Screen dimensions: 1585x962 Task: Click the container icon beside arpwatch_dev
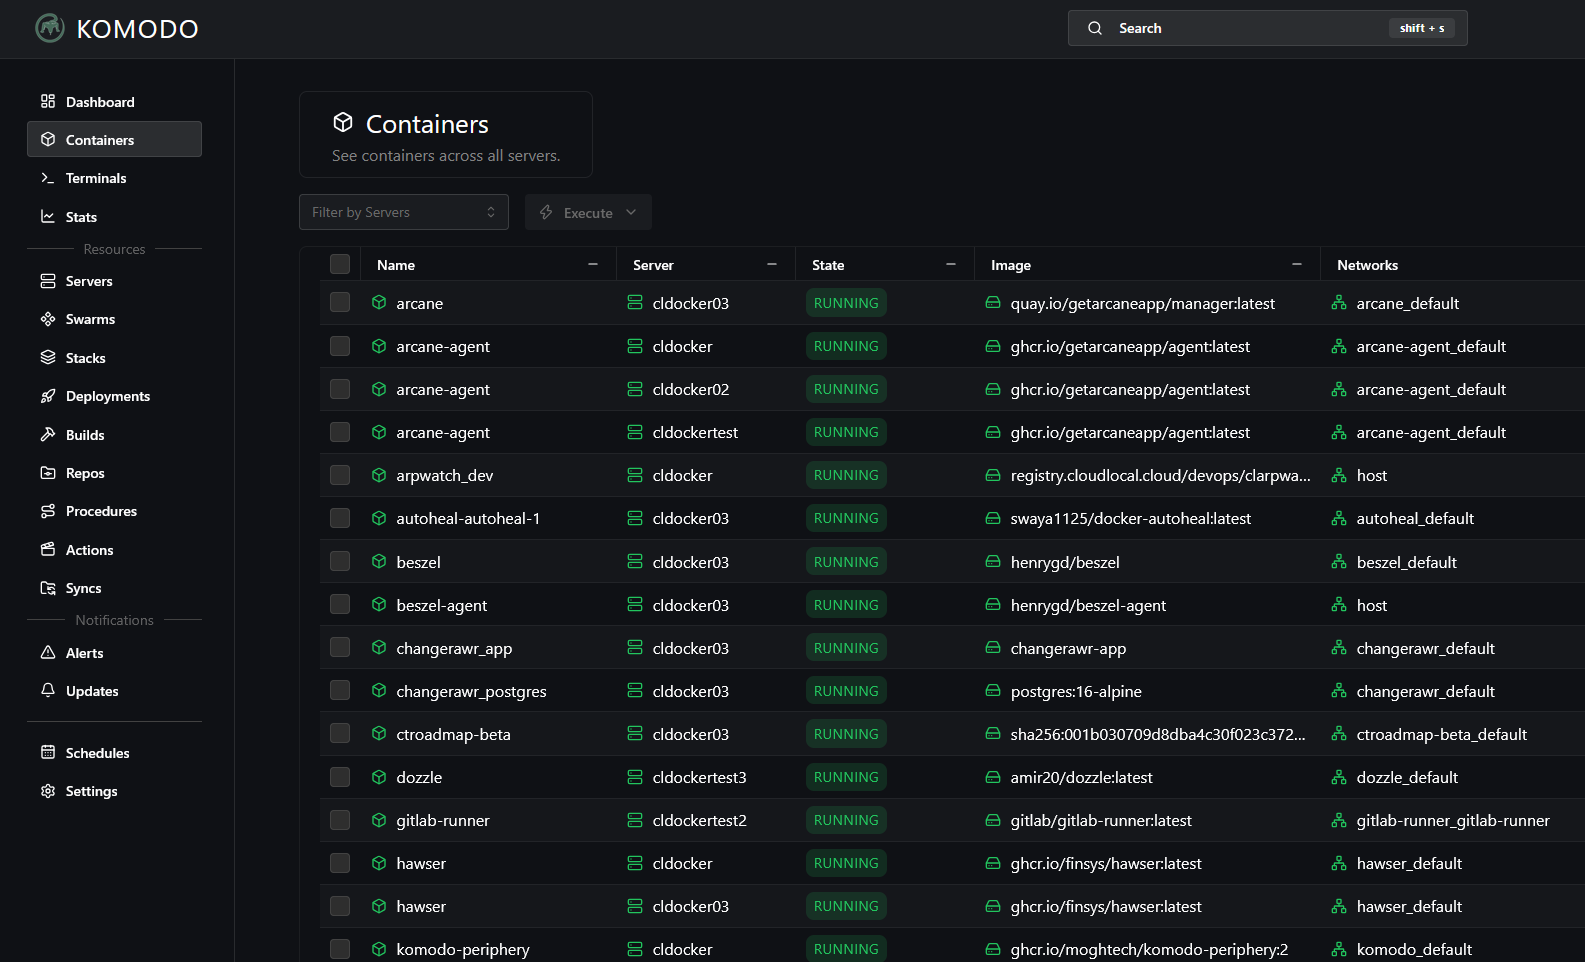click(379, 475)
